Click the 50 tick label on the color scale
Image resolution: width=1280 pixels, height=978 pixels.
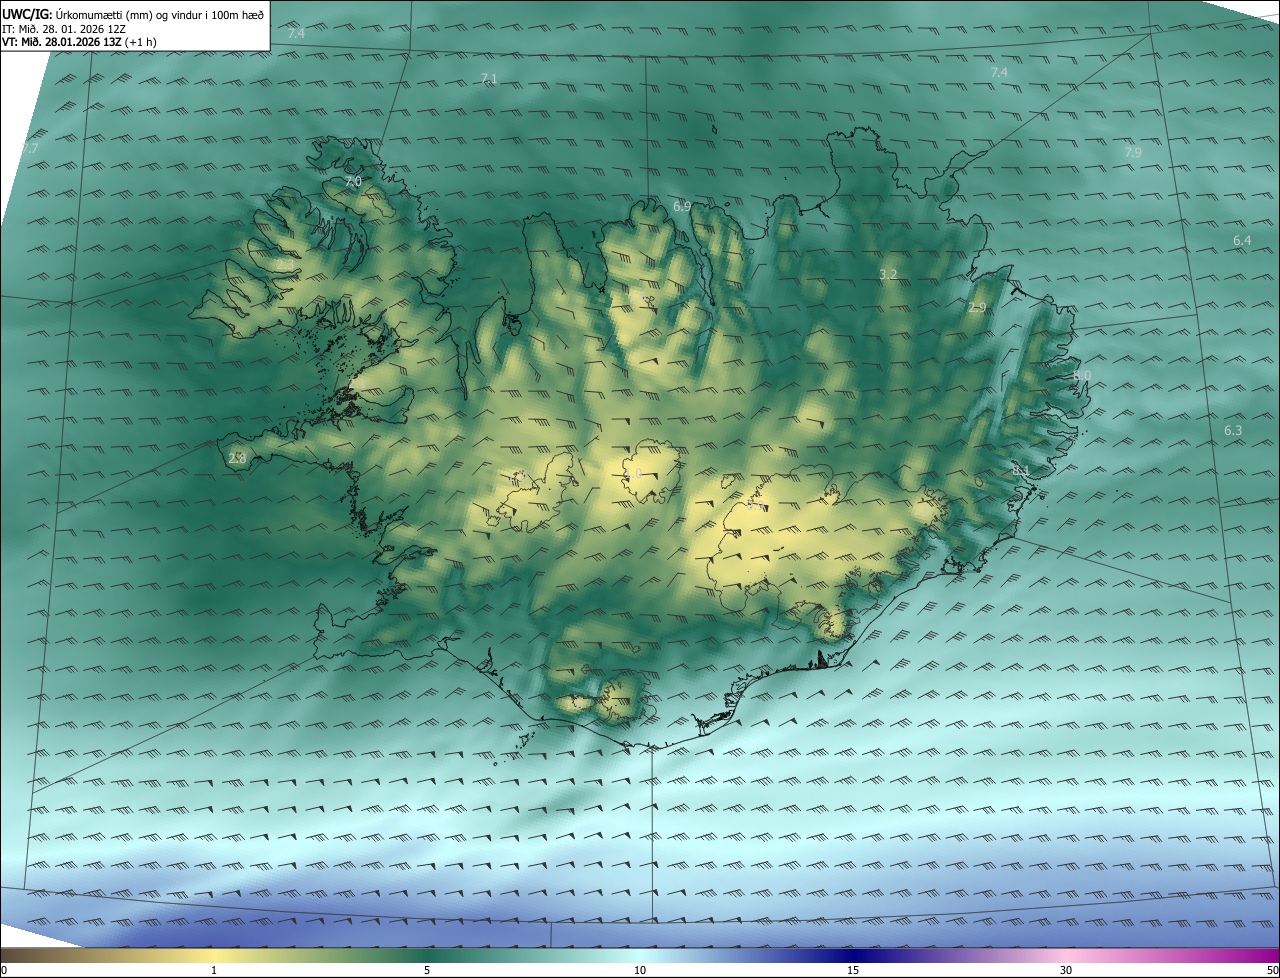pos(1272,970)
